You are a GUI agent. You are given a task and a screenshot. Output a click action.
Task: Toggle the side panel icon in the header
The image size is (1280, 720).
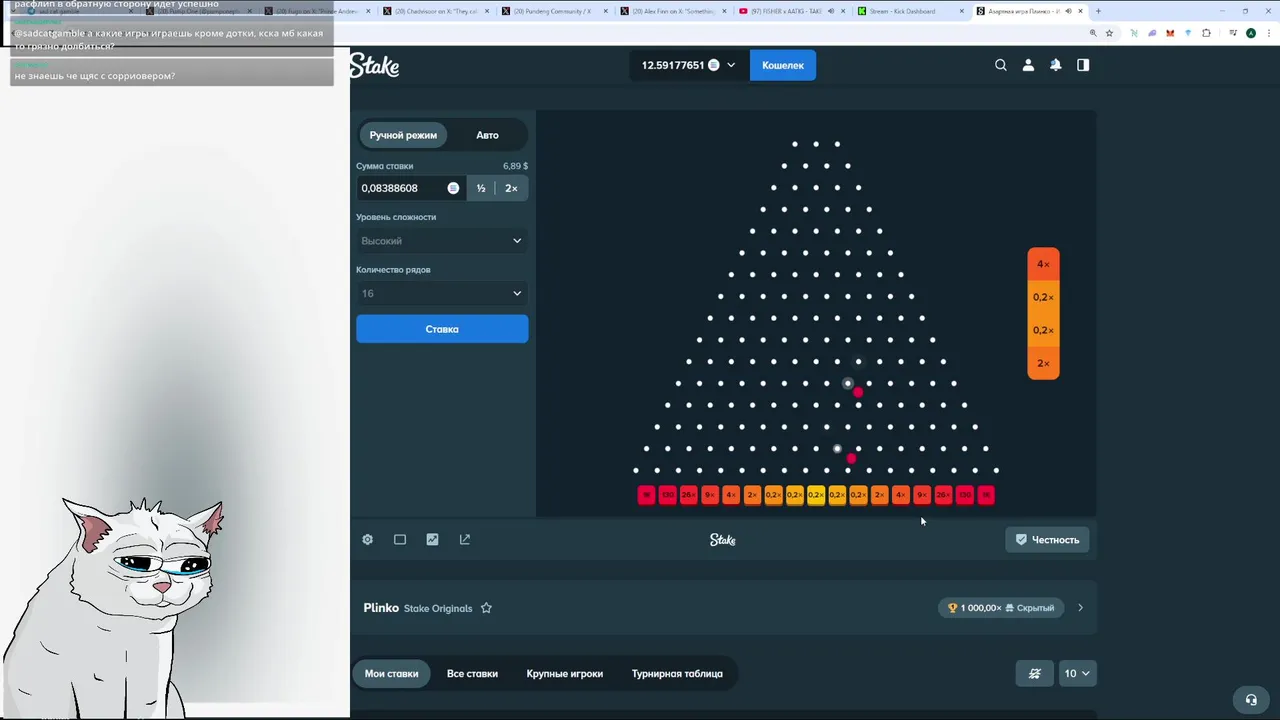pyautogui.click(x=1083, y=65)
